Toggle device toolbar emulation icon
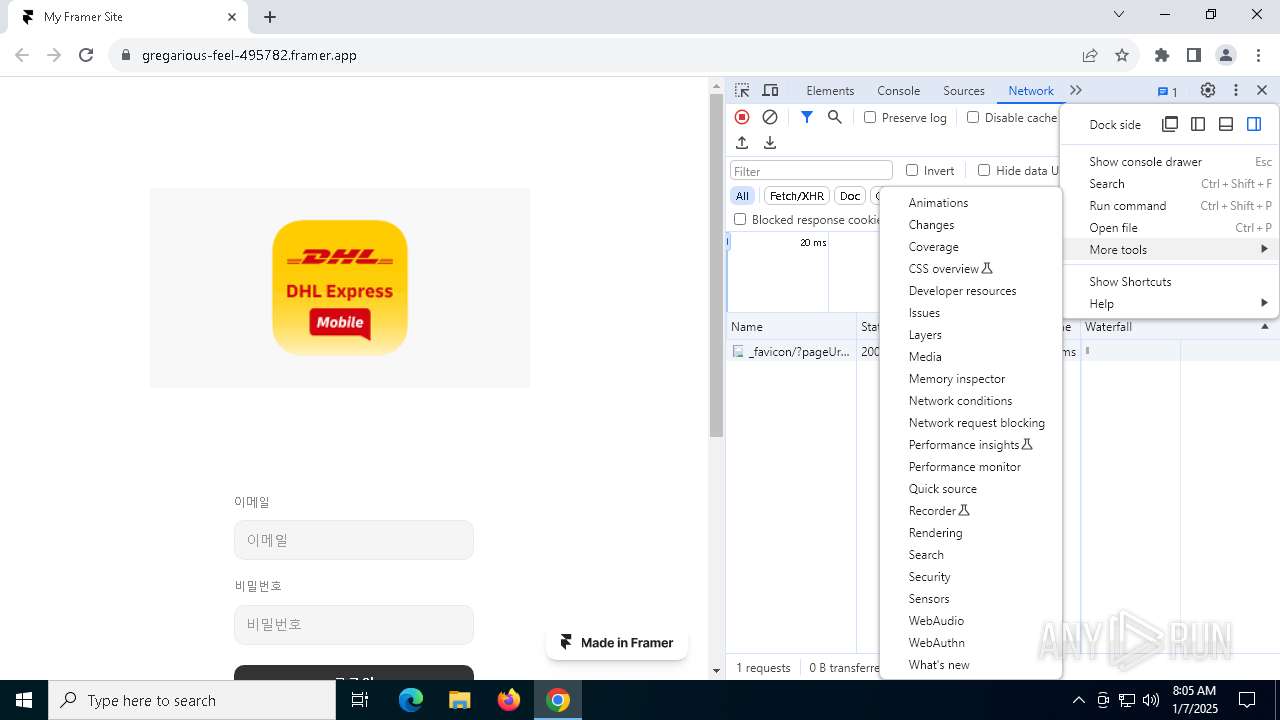Viewport: 1280px width, 720px height. tap(770, 90)
